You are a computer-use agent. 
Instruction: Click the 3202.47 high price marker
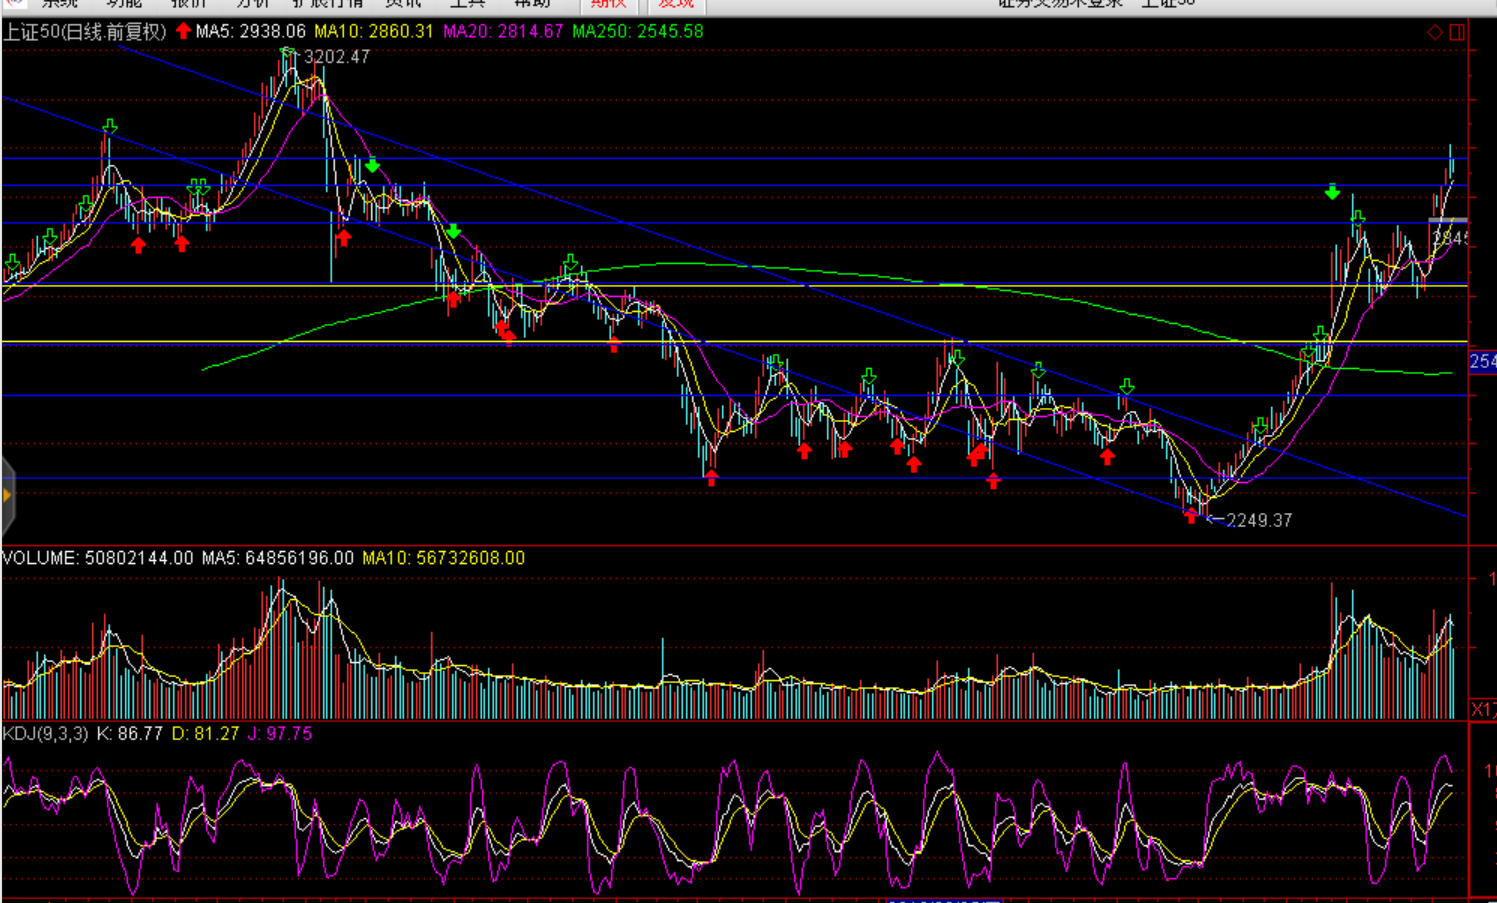[336, 57]
